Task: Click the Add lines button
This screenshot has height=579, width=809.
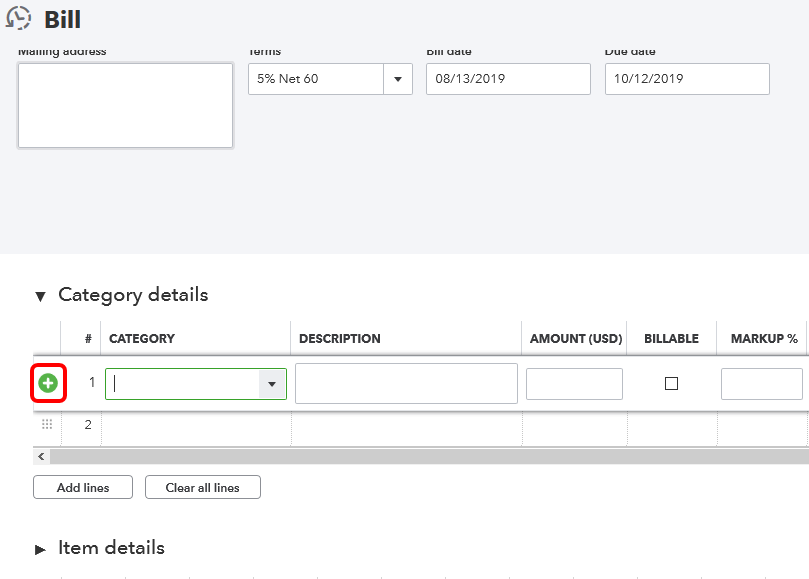Action: [x=82, y=488]
